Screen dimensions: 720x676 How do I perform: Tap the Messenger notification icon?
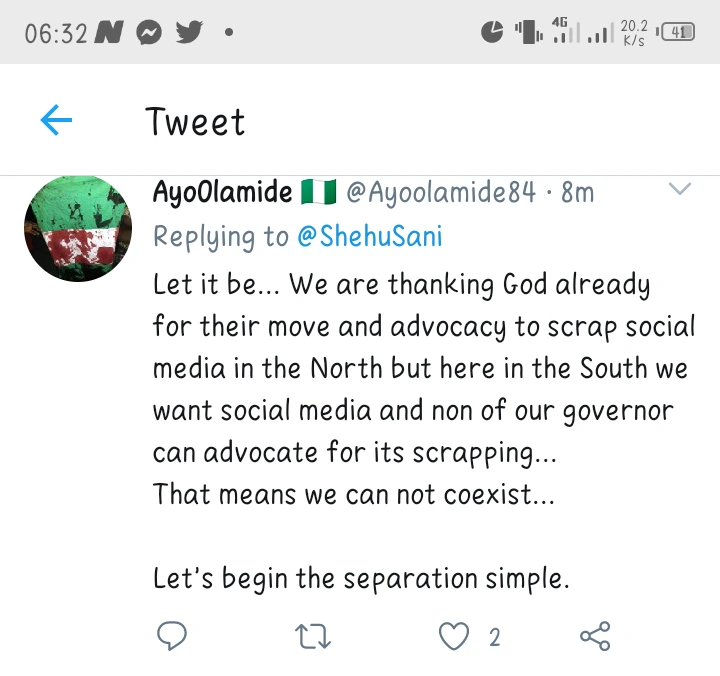coord(148,33)
